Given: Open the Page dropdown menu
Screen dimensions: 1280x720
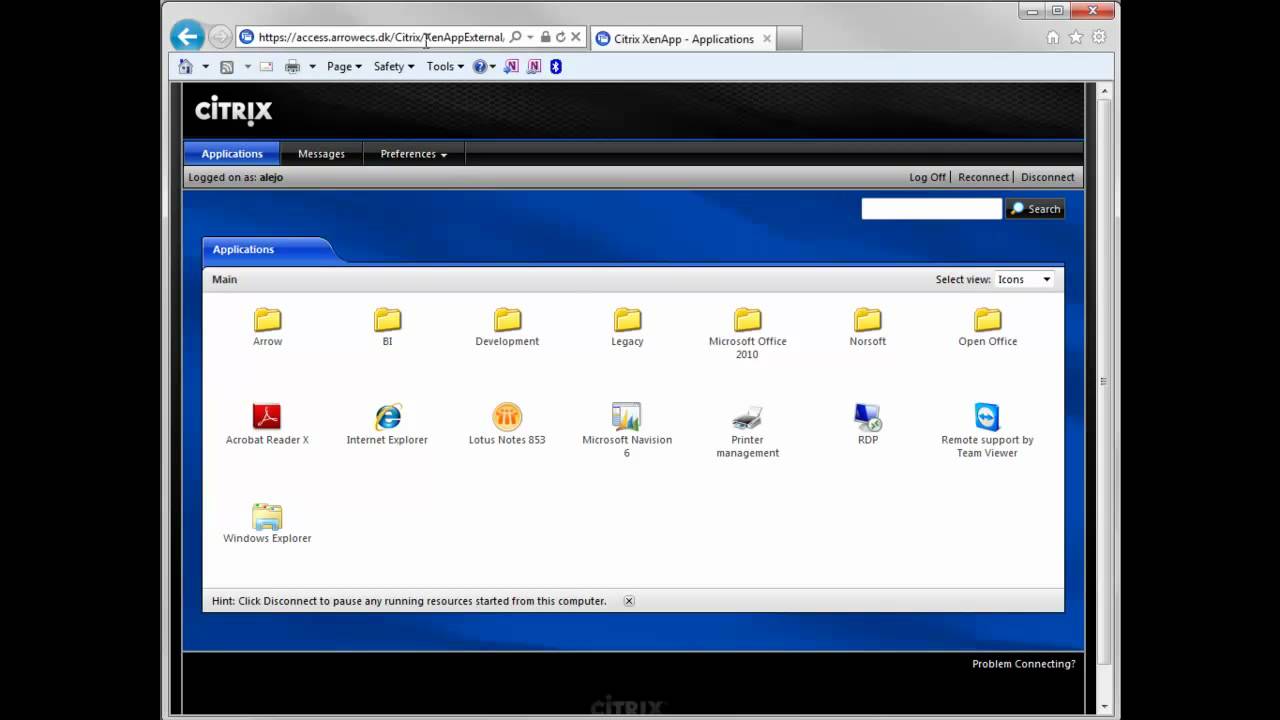Looking at the screenshot, I should click(344, 67).
